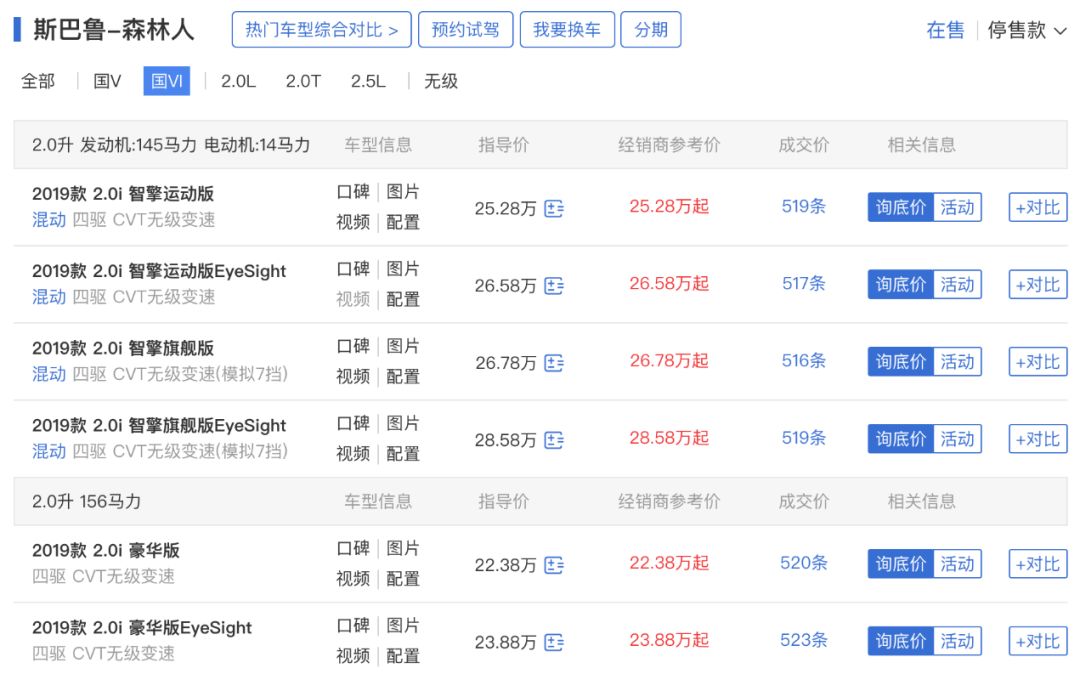Click dealer price 25.28万起
This screenshot has width=1080, height=674.
669,206
